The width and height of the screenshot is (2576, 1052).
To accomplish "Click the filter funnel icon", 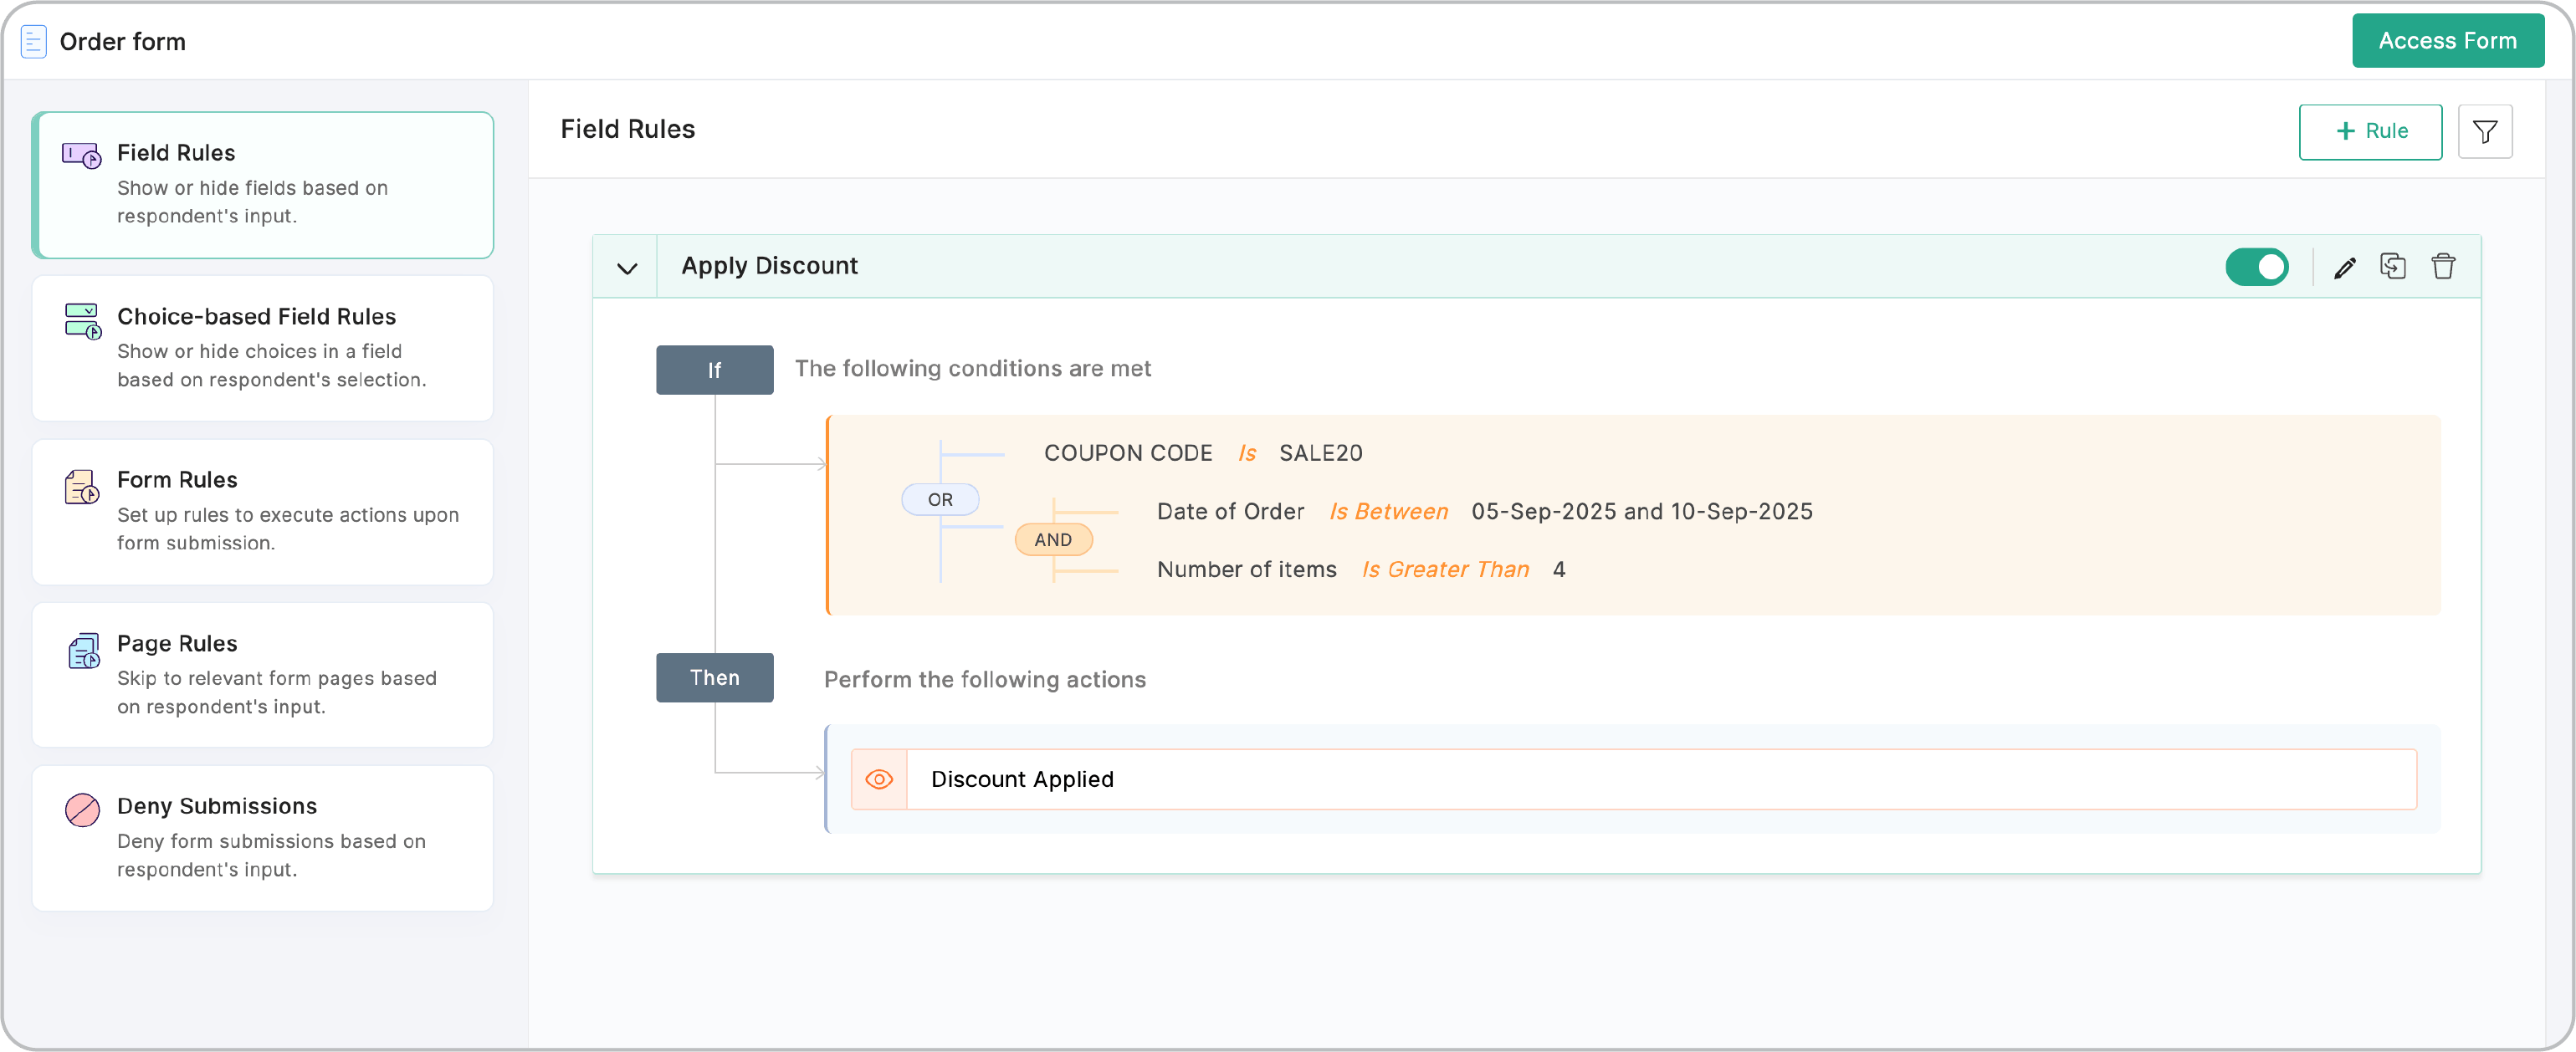I will (x=2484, y=131).
